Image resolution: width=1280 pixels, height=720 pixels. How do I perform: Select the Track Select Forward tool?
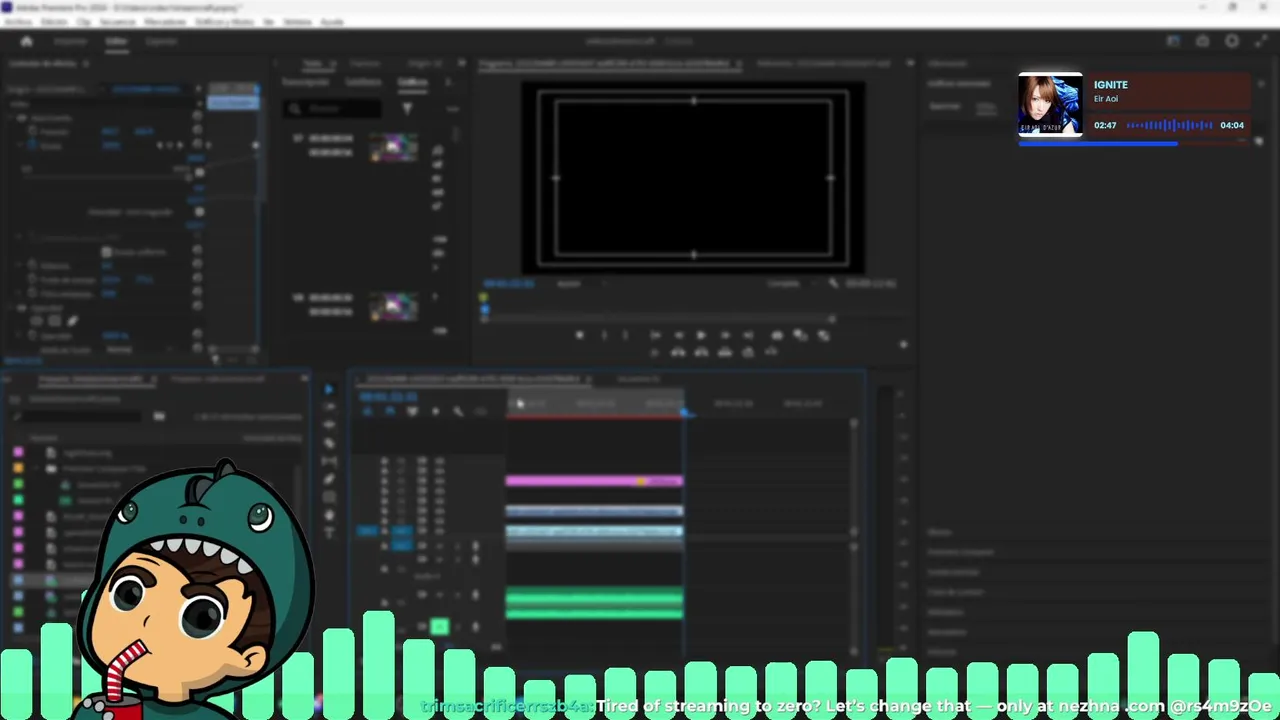click(x=330, y=407)
